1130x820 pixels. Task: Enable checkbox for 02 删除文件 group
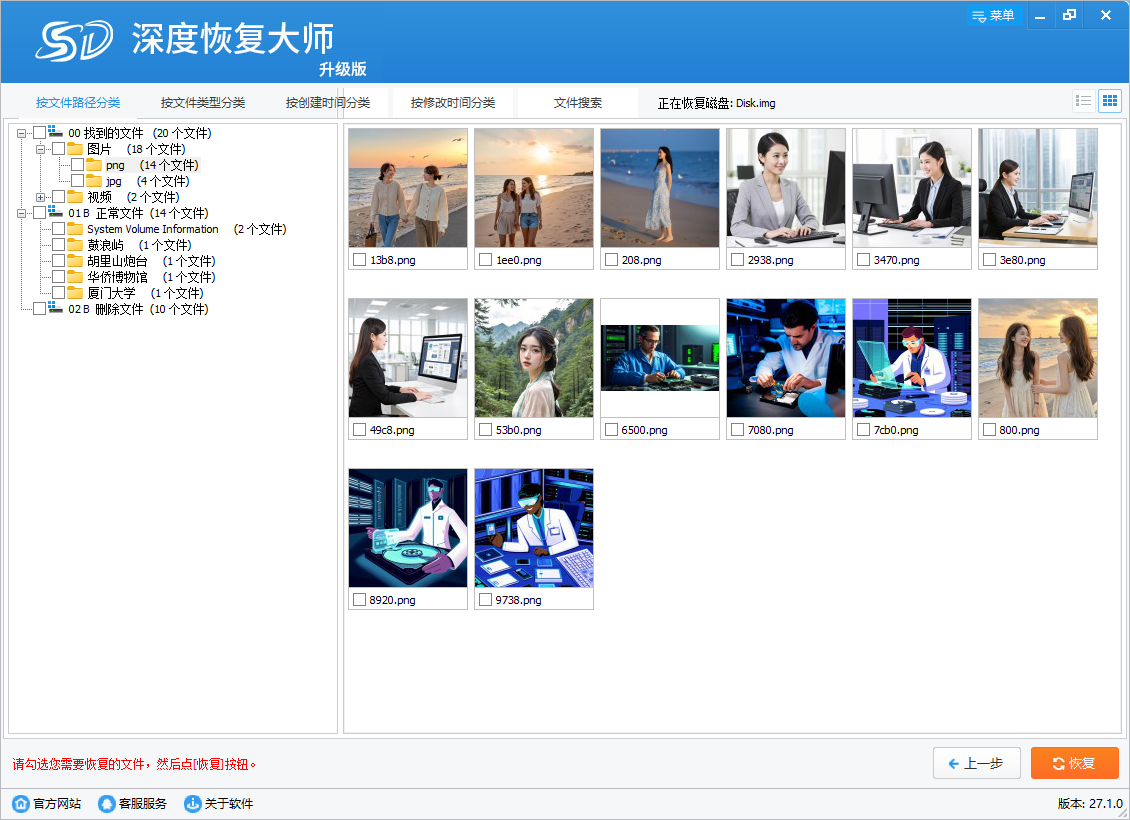pos(39,309)
